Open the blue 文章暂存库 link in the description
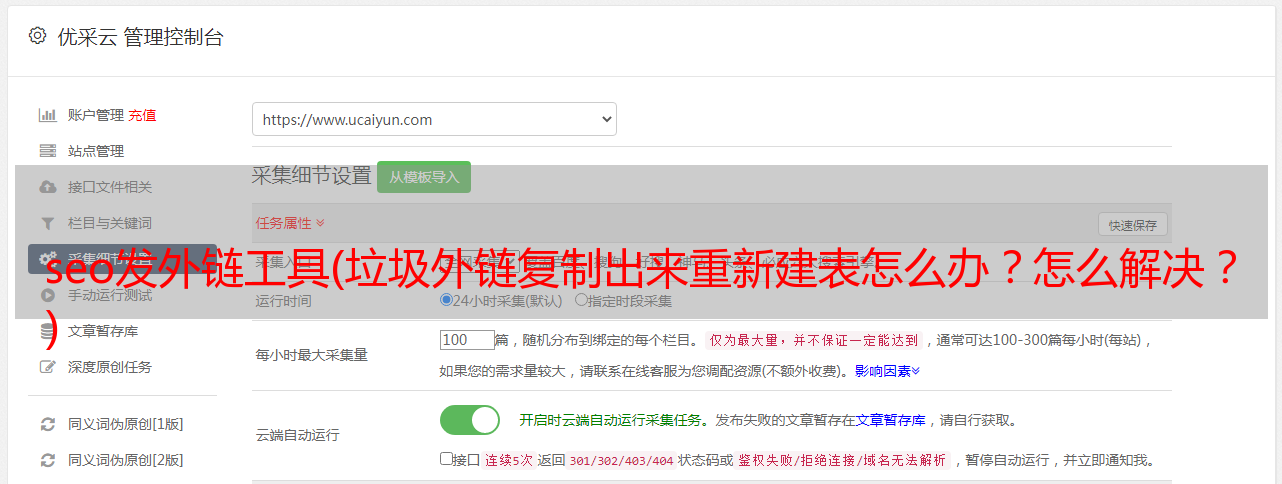 890,420
